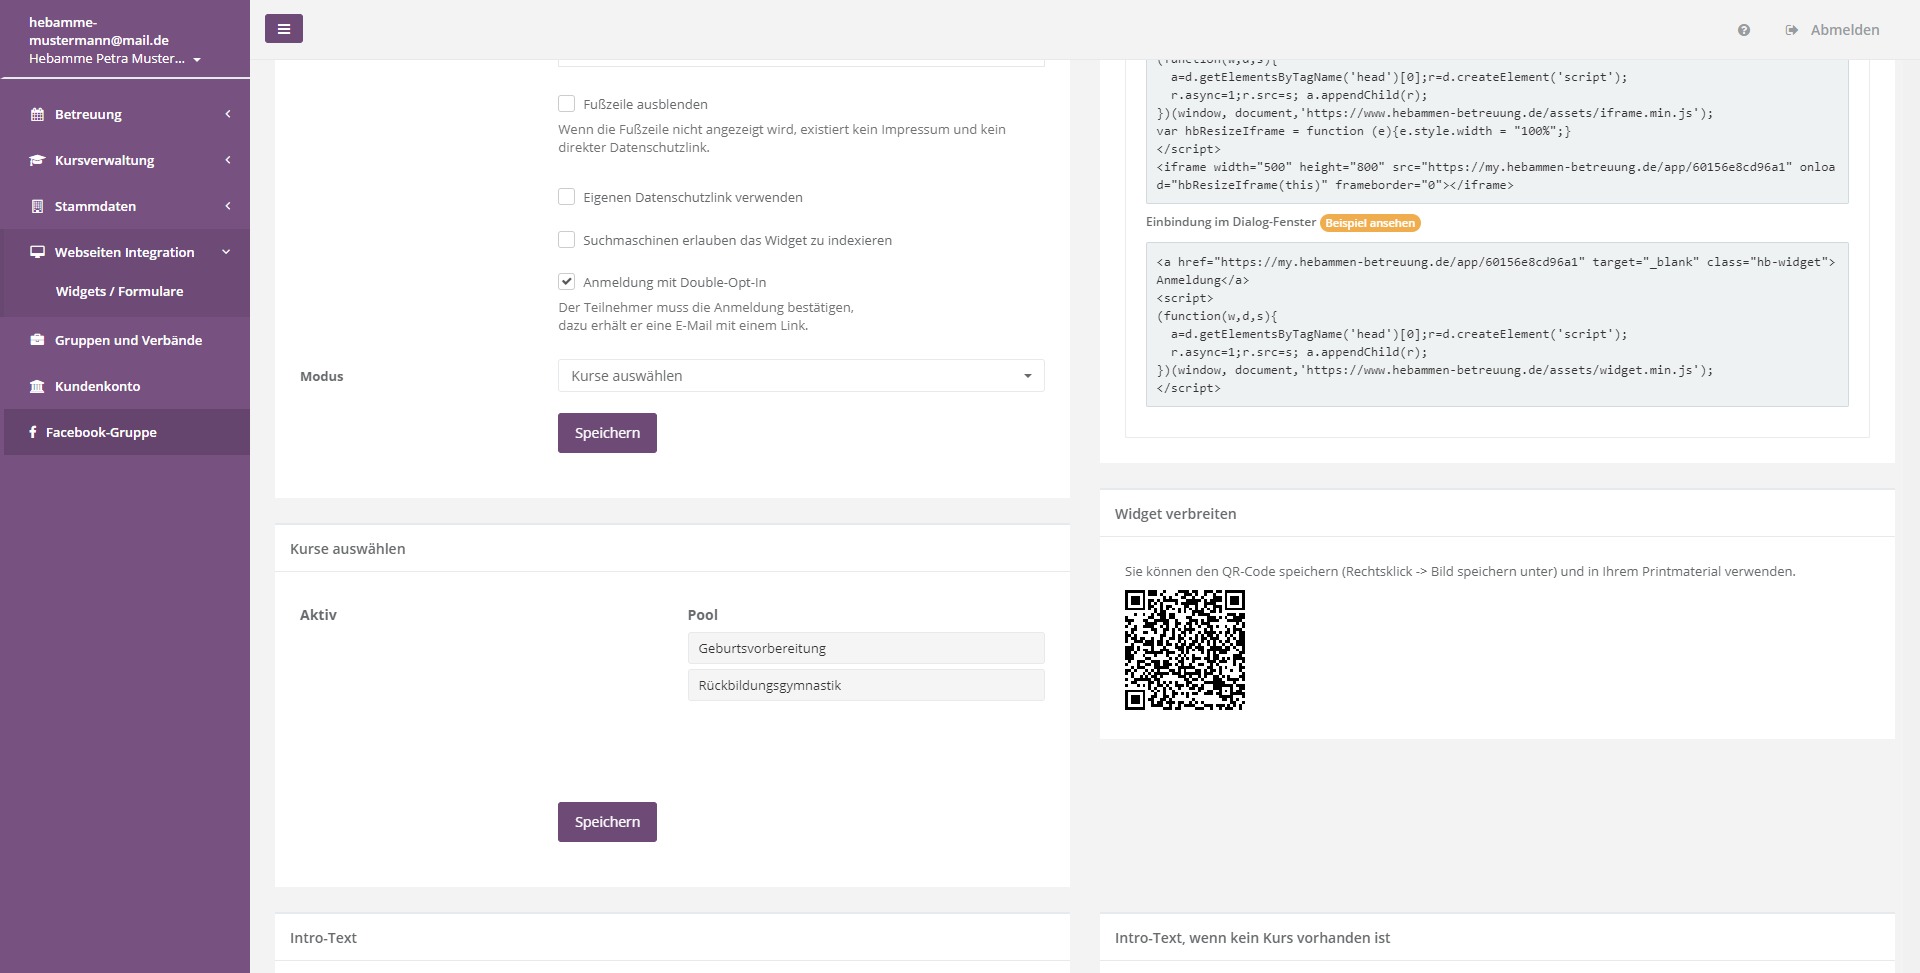
Task: Open the help question mark icon
Action: click(x=1743, y=30)
